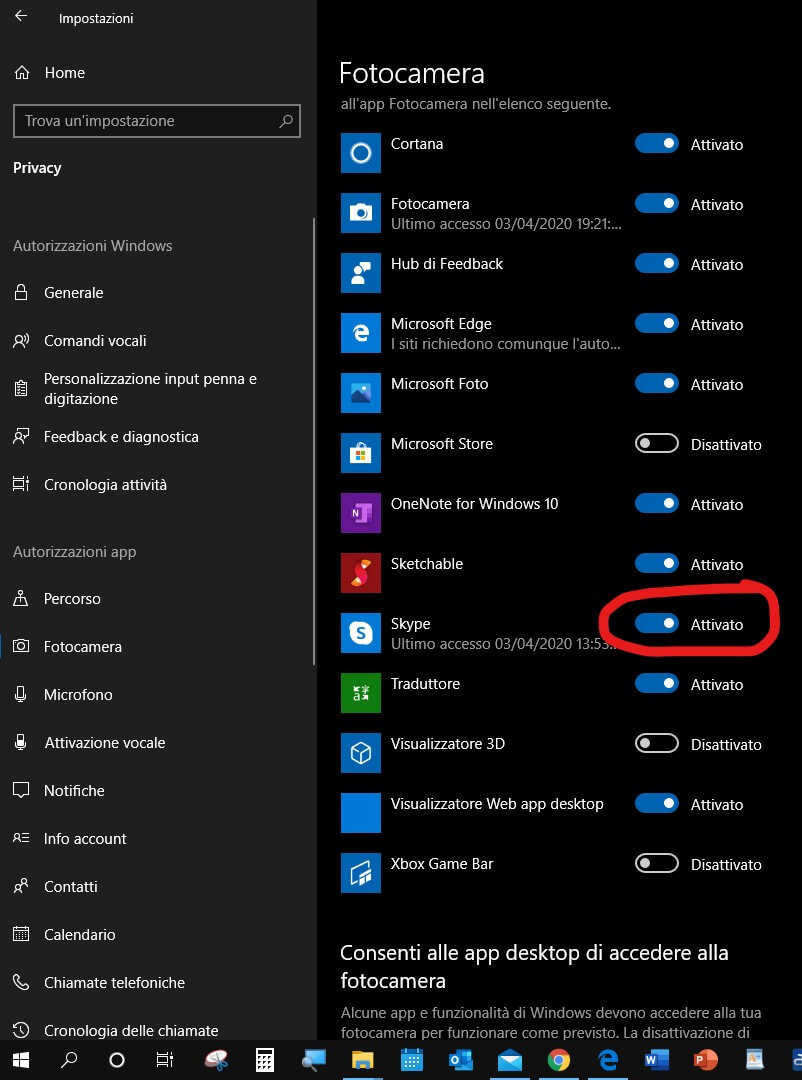Click the OneNote for Windows 10 icon
Screen dimensions: 802x1080
pos(360,513)
